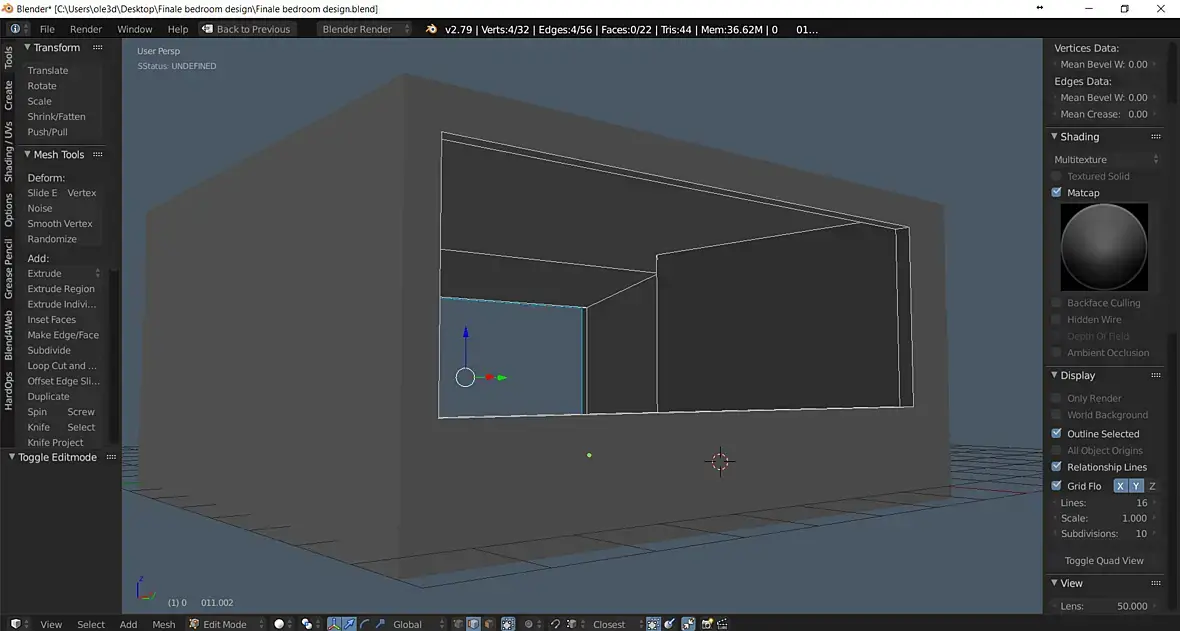Collapse the Display panel

[1054, 376]
